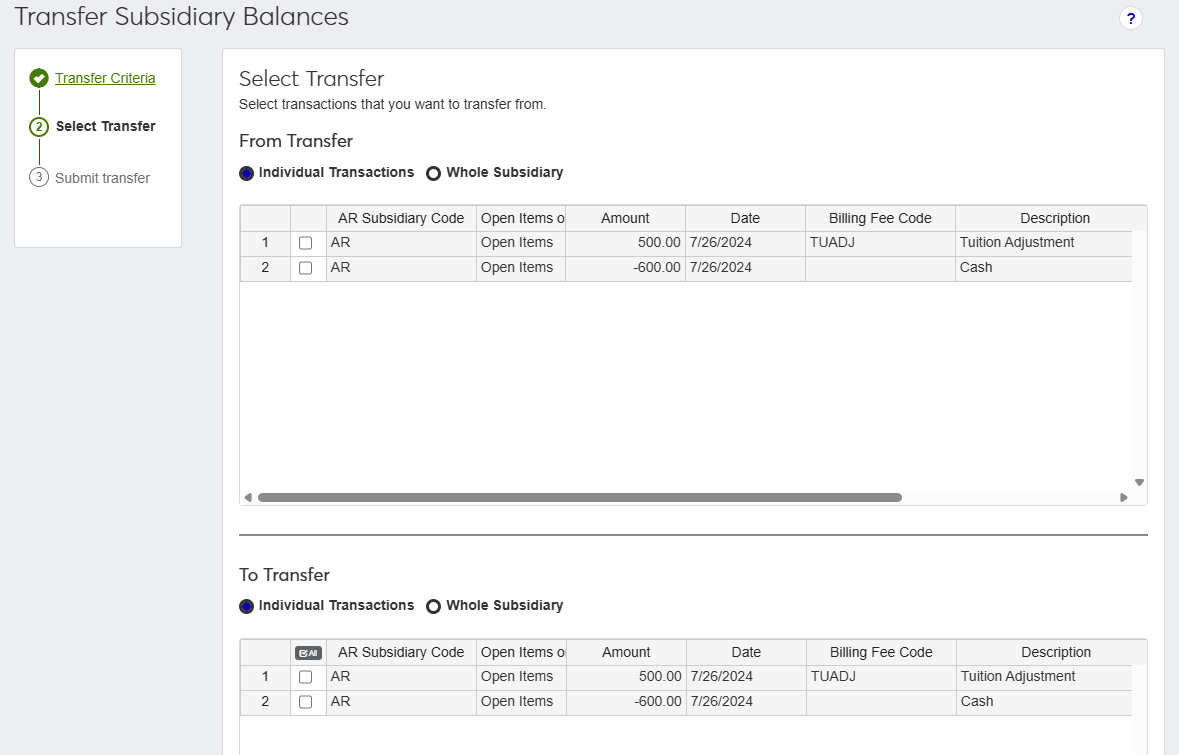Screen dimensions: 1179x755
Task: Click row number 1 in To Transfer grid
Action: [x=265, y=677]
